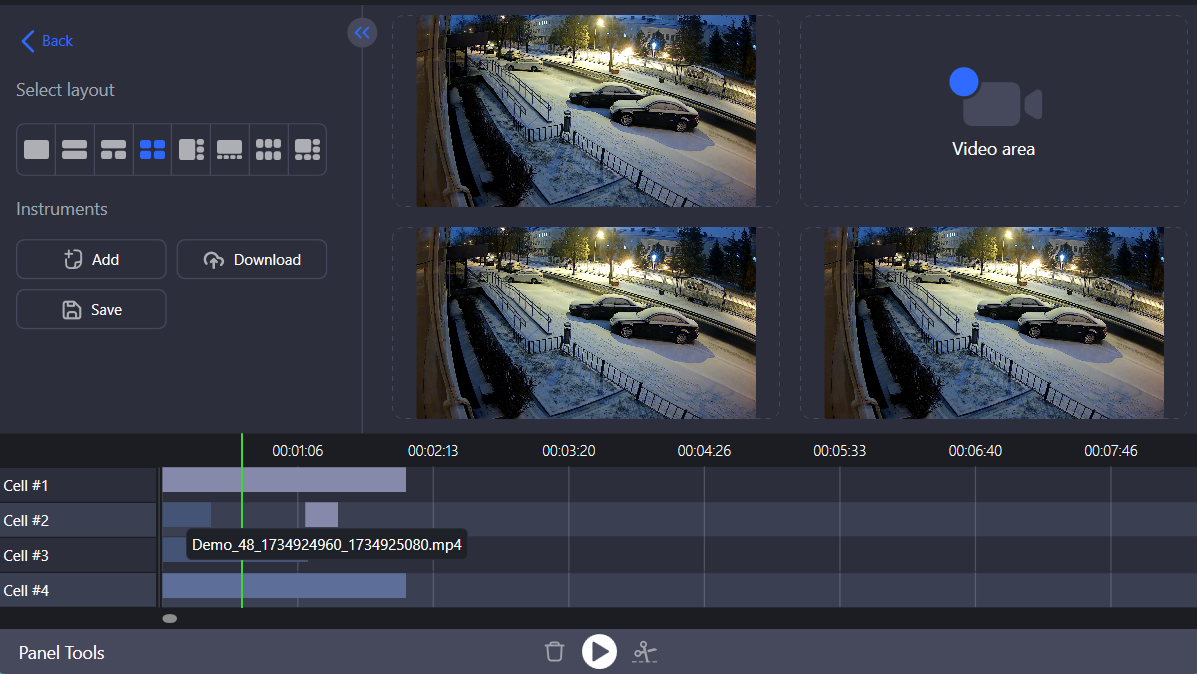Click the scissors cut tool icon
The width and height of the screenshot is (1197, 674).
(645, 652)
